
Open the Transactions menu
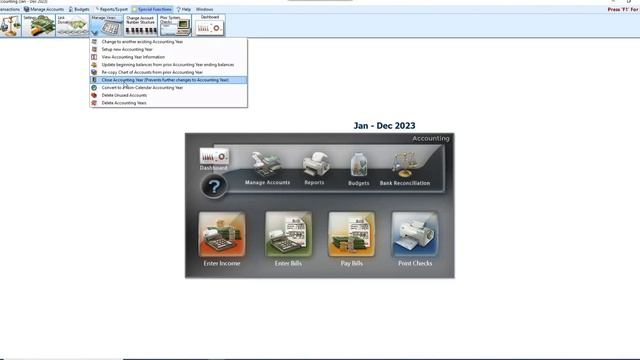pyautogui.click(x=9, y=9)
